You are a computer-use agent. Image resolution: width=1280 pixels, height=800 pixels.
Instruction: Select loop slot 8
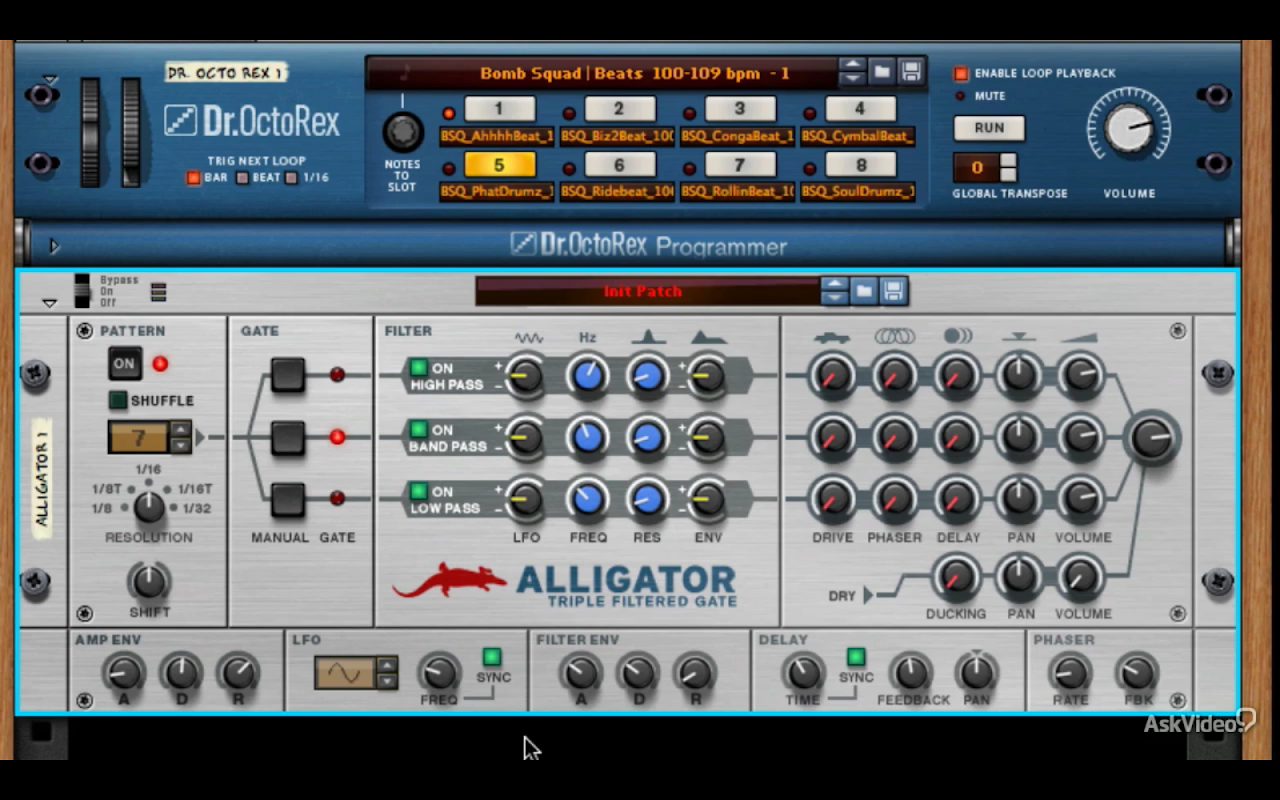(861, 165)
